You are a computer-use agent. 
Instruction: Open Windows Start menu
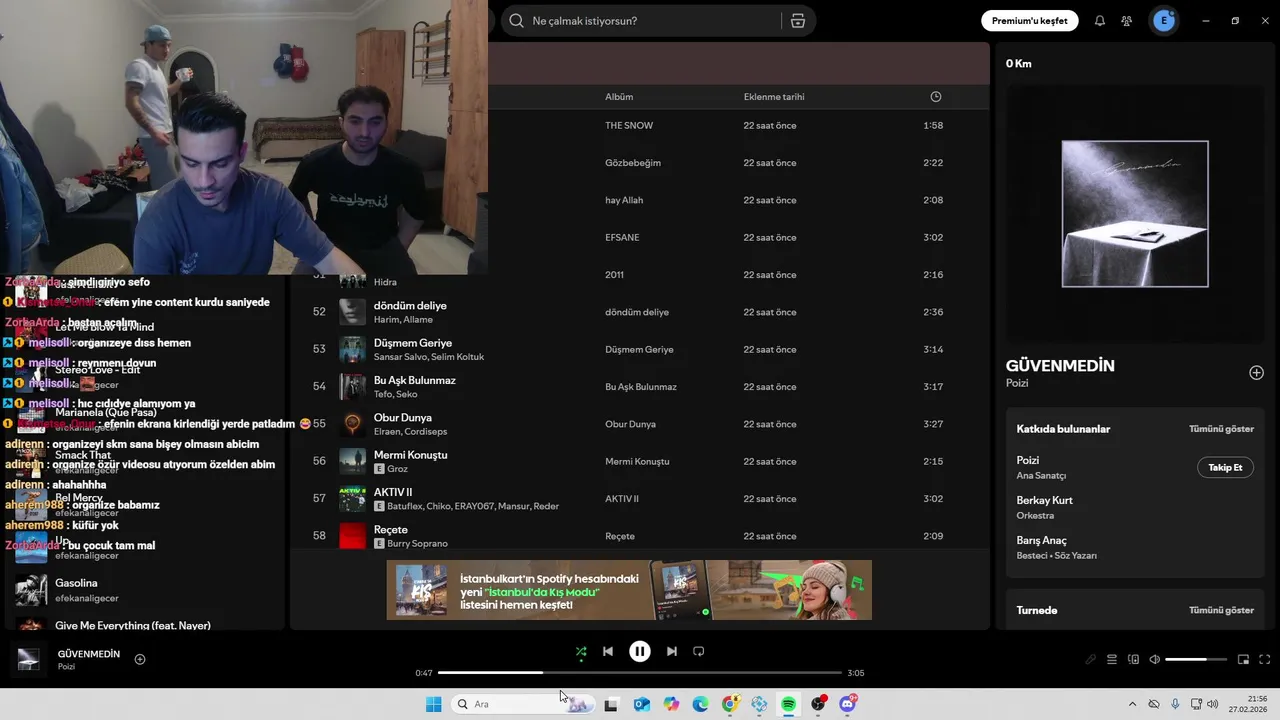pyautogui.click(x=433, y=704)
